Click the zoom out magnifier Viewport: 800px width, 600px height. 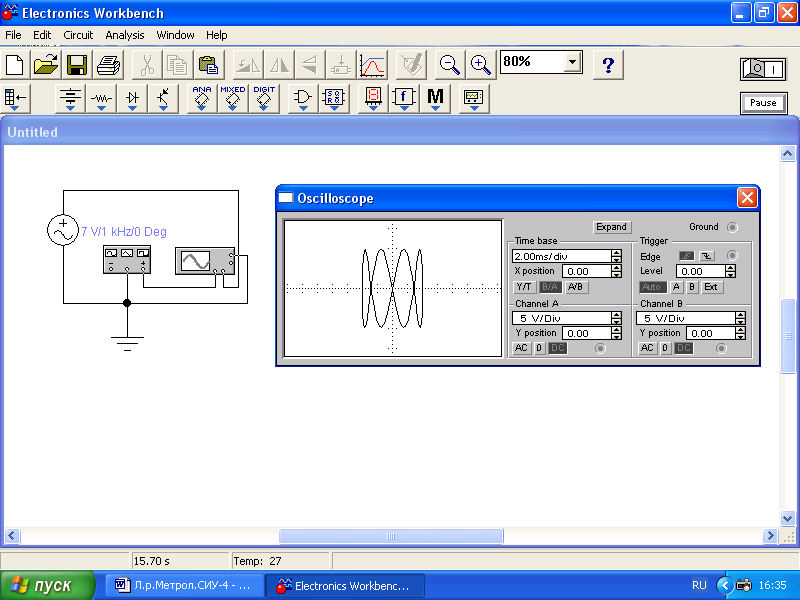[x=449, y=65]
